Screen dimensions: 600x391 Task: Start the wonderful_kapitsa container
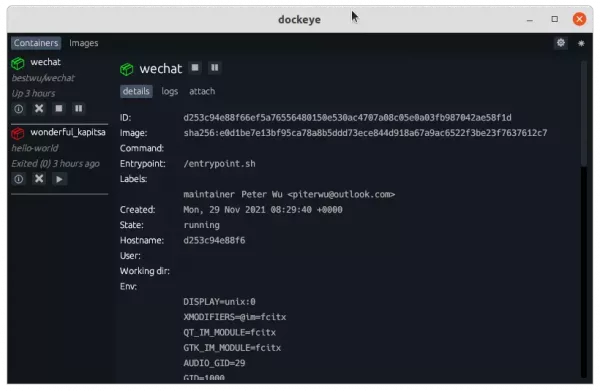click(x=59, y=179)
